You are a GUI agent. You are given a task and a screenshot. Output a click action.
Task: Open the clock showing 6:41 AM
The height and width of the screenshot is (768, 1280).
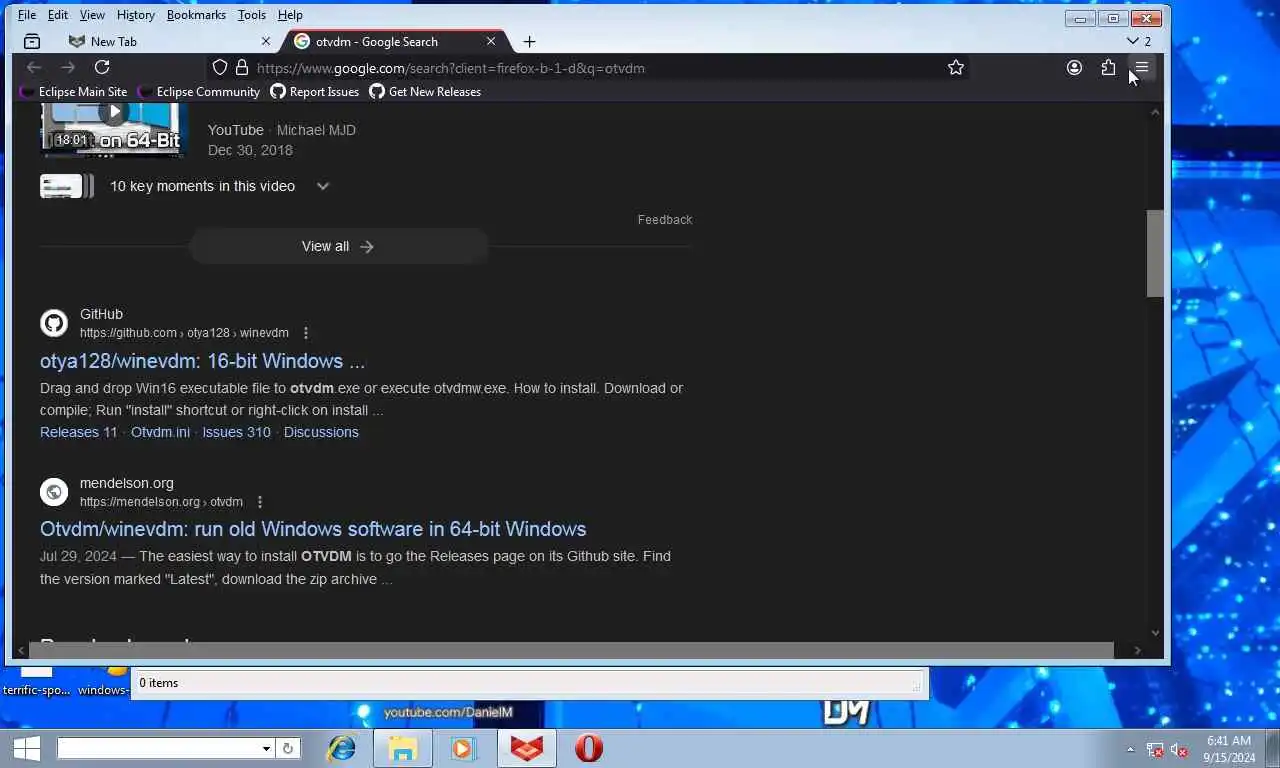click(x=1229, y=749)
